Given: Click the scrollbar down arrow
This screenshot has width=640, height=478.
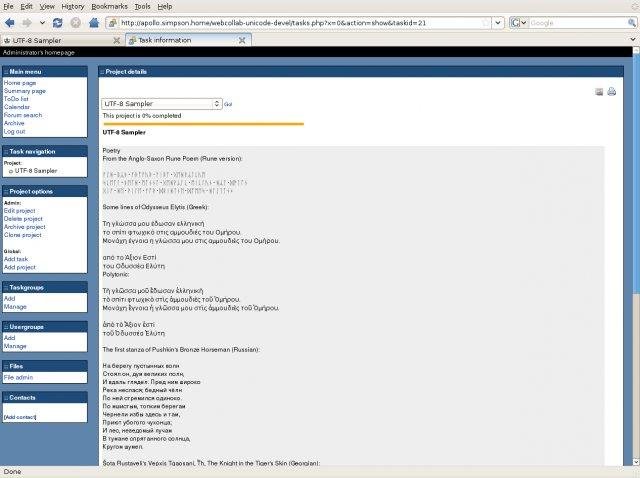Looking at the screenshot, I should click(636, 462).
